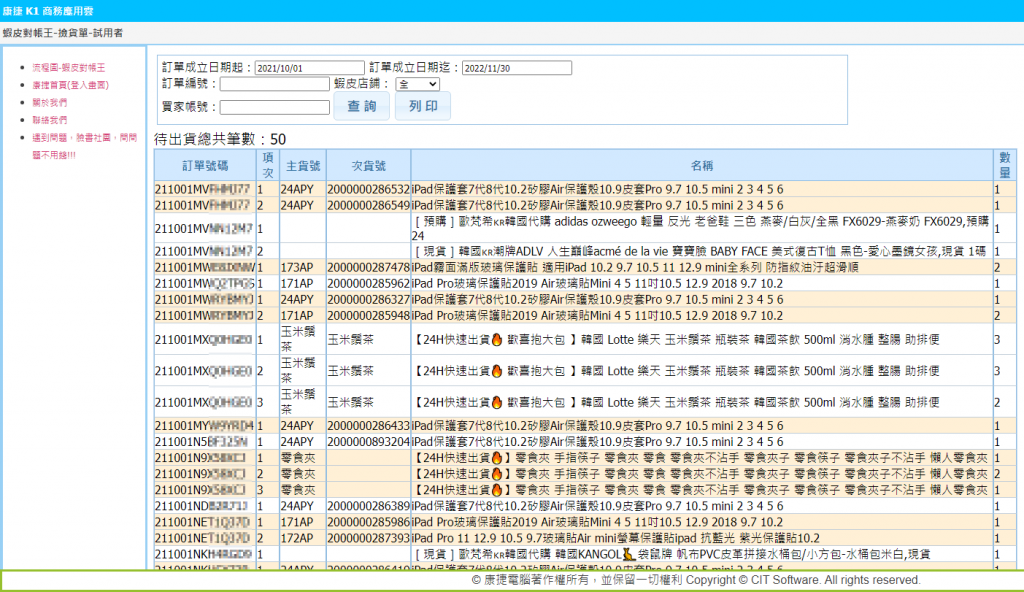Go to 康捷首頁 login page link
1024x592 pixels.
(70, 85)
